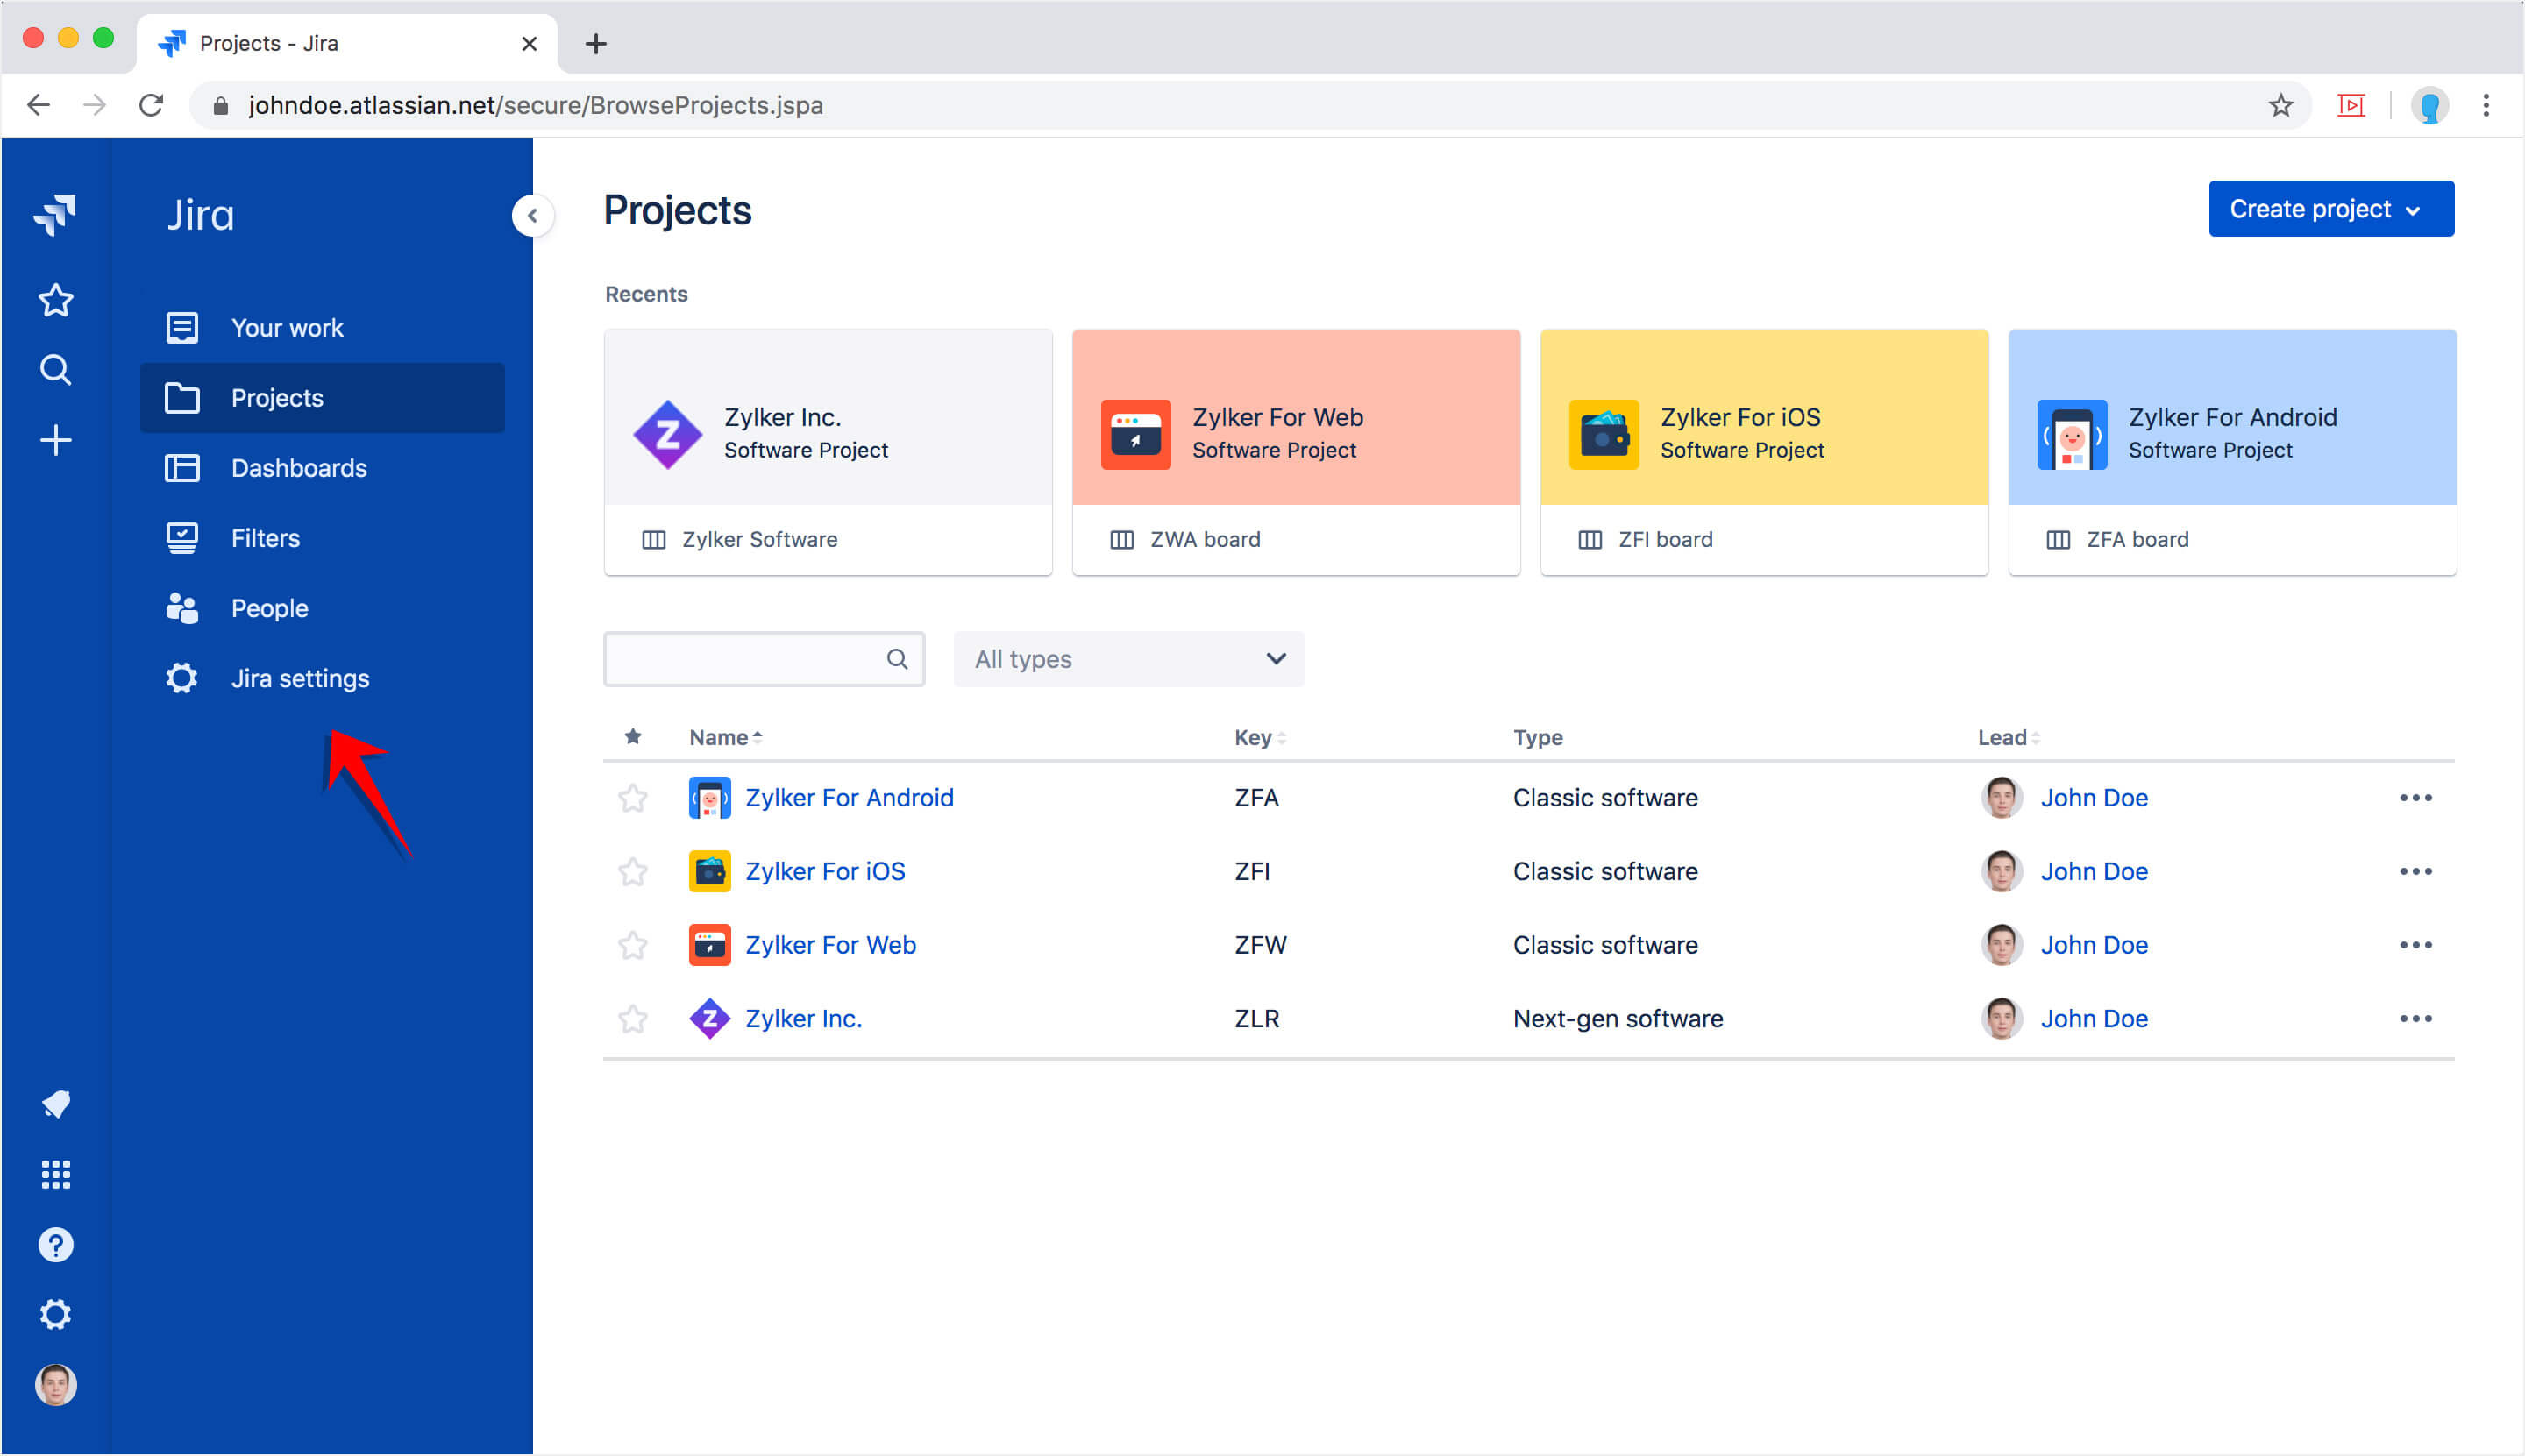
Task: Toggle star for Zylker Inc.
Action: click(631, 1018)
